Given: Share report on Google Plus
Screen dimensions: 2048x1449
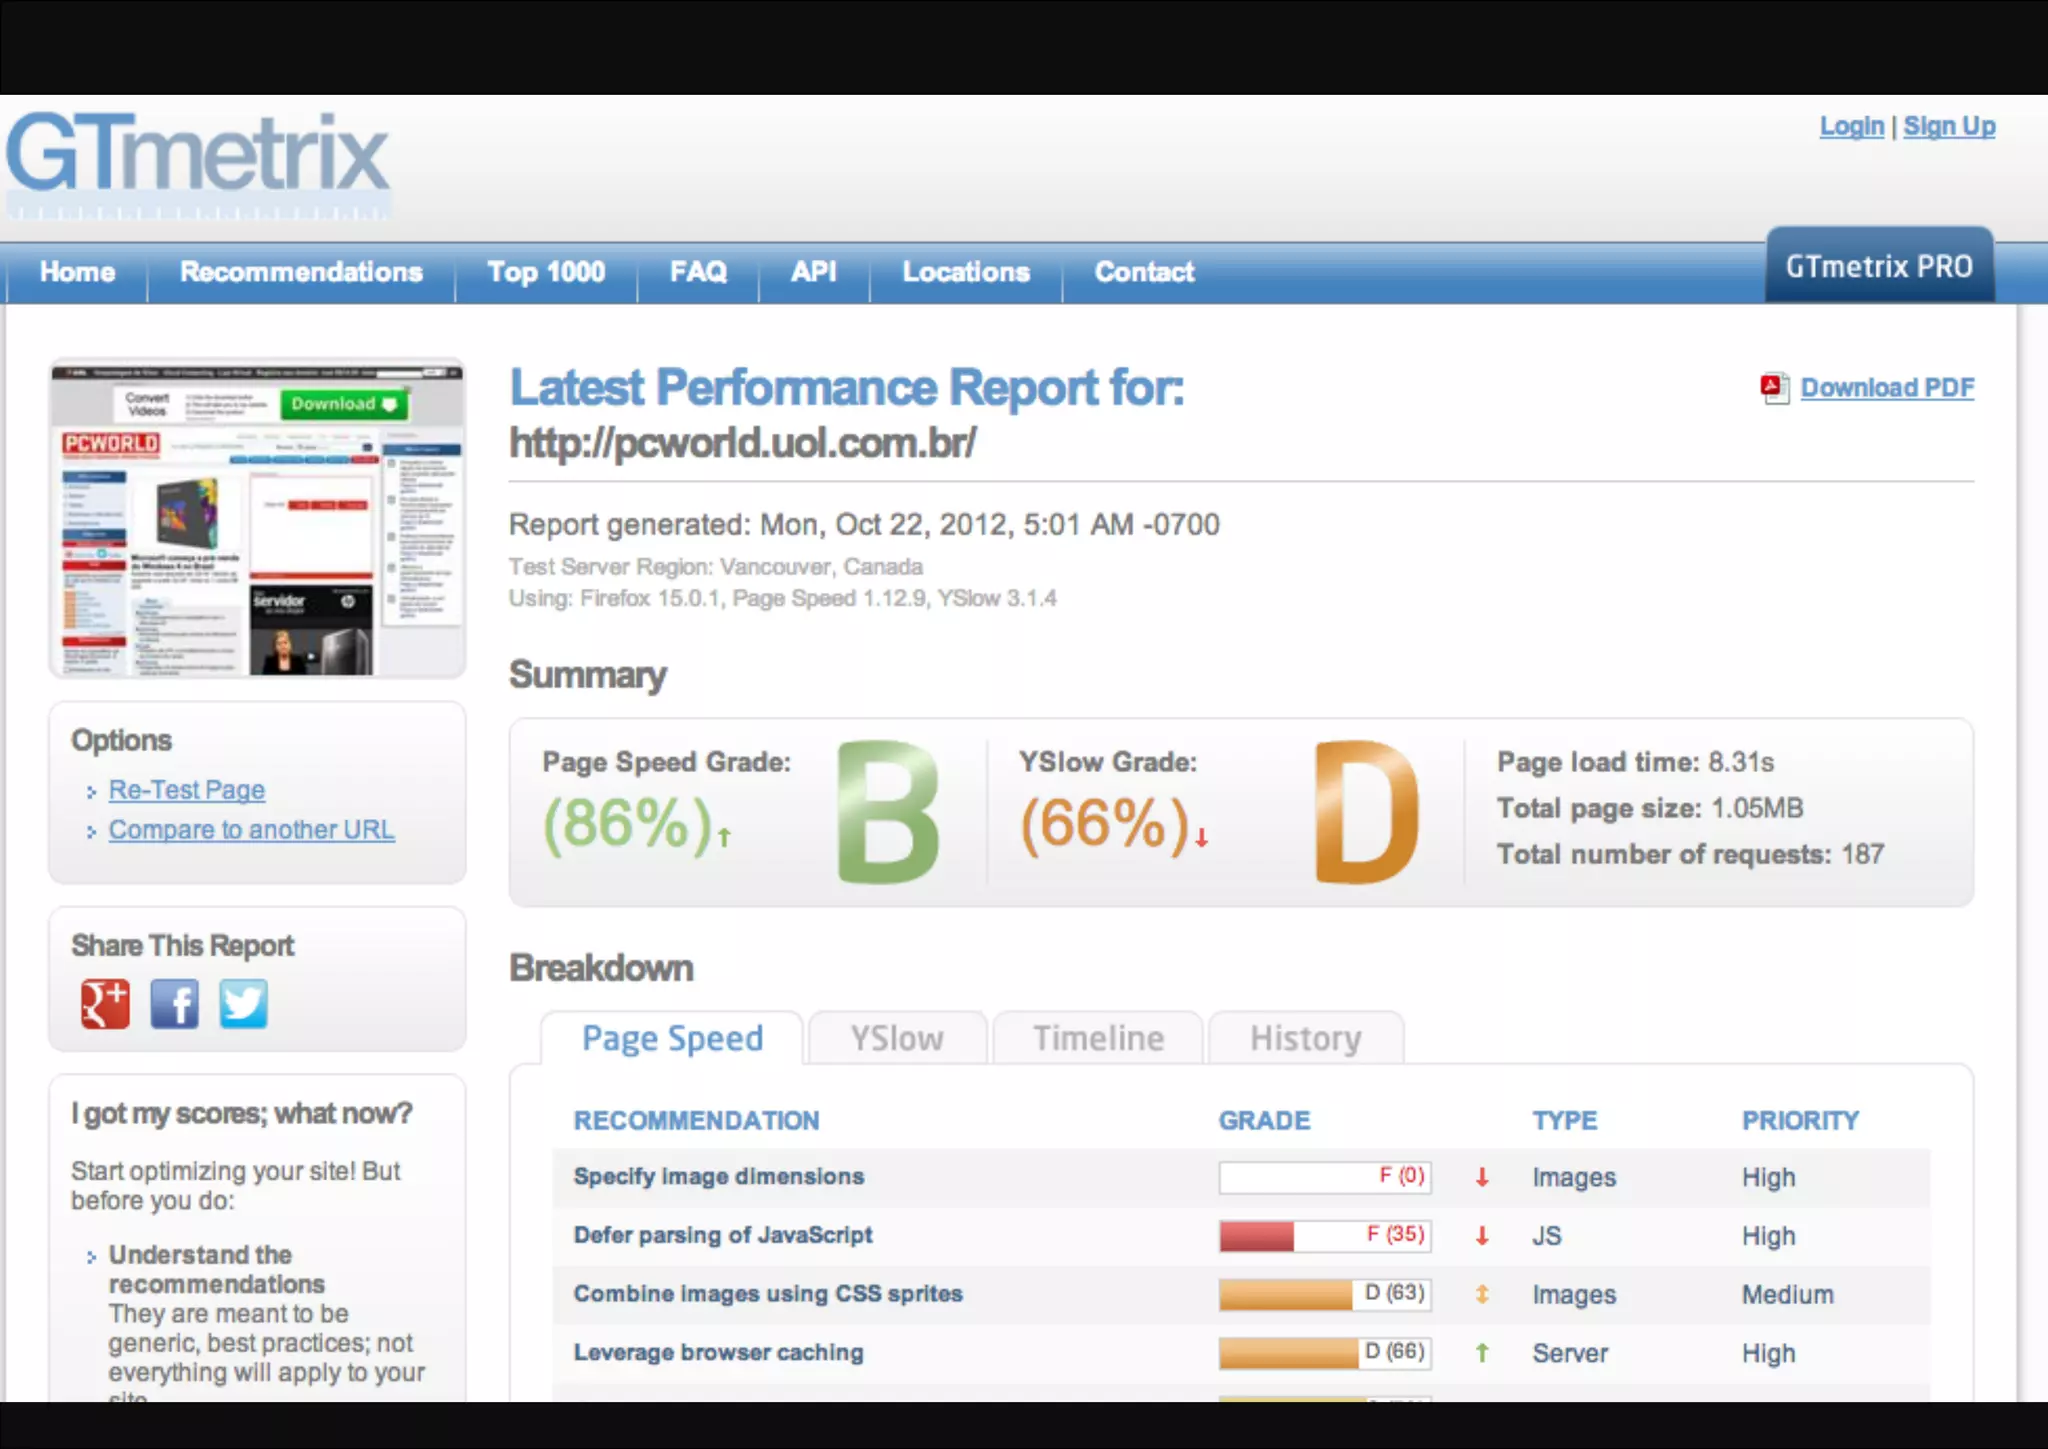Looking at the screenshot, I should (105, 1004).
